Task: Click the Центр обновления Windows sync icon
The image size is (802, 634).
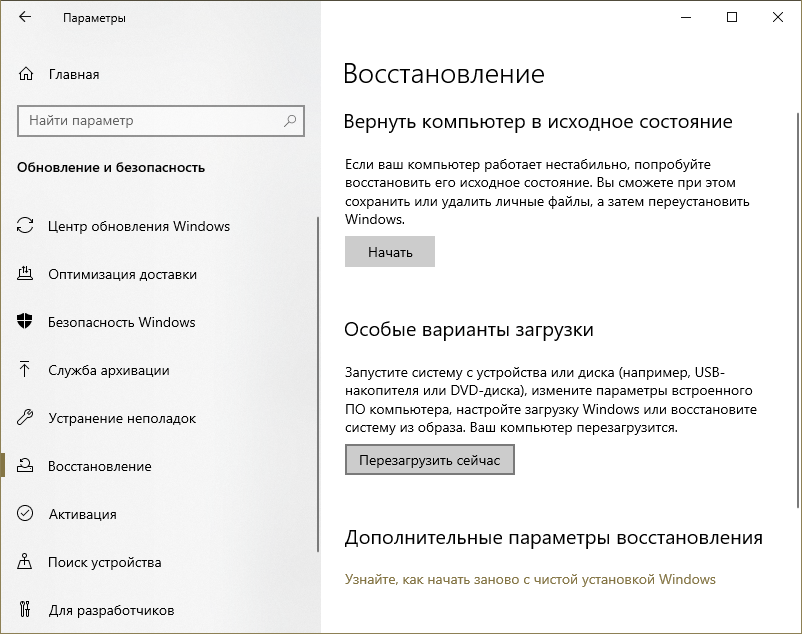Action: pyautogui.click(x=26, y=226)
